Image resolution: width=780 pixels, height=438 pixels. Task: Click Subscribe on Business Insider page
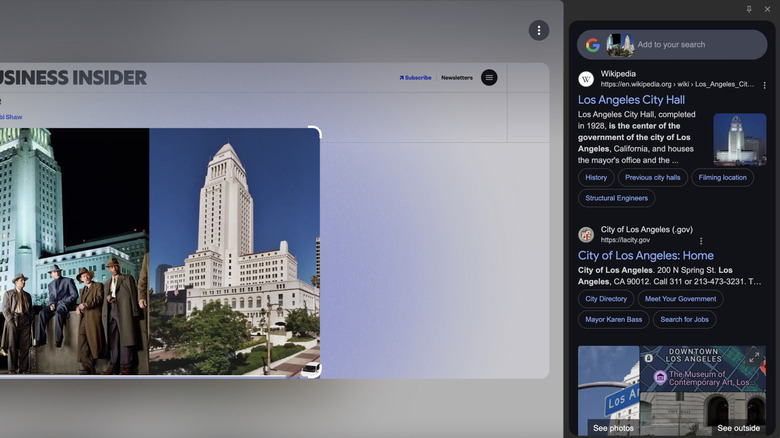tap(415, 78)
